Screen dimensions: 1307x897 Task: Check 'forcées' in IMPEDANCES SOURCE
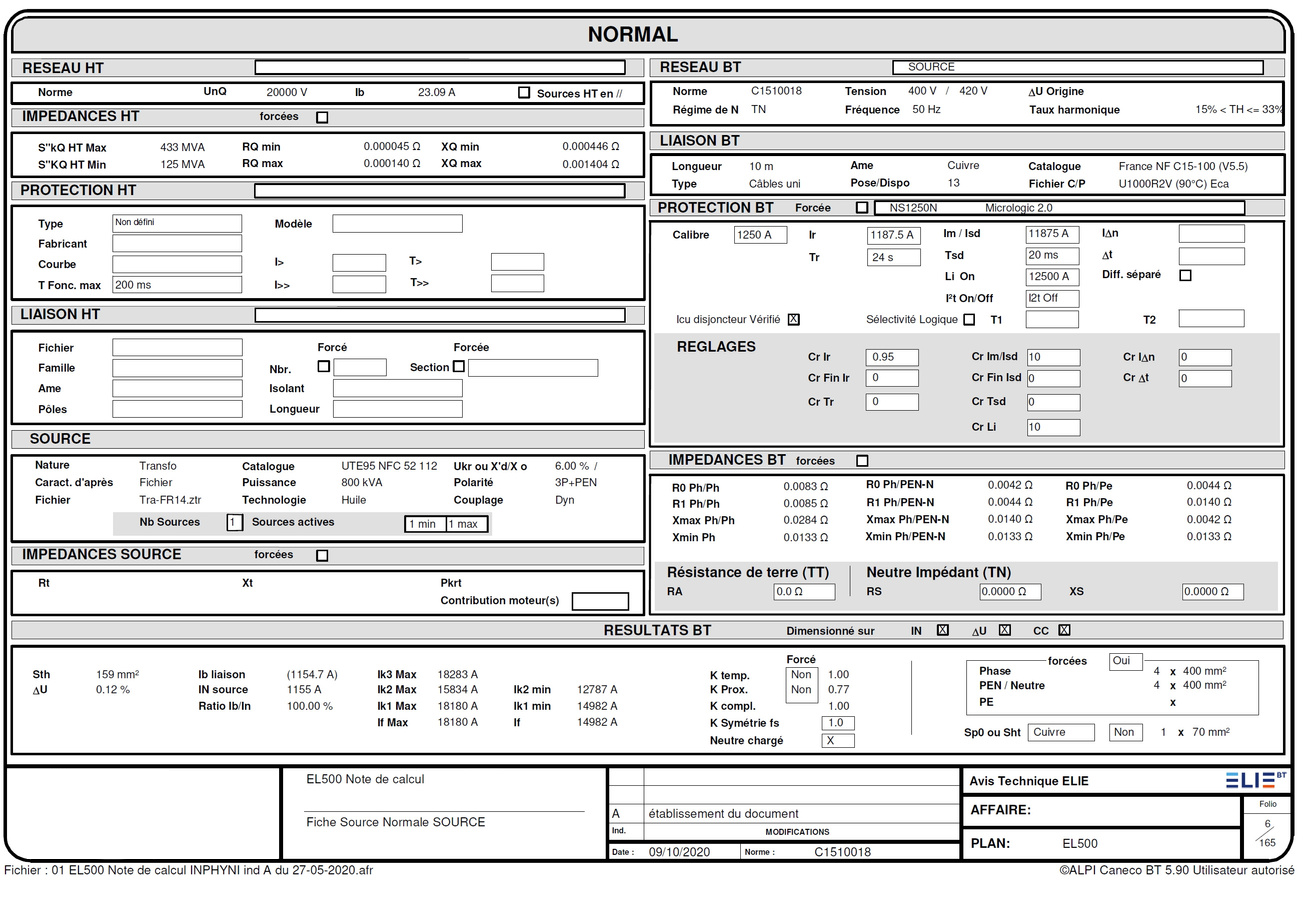(x=320, y=555)
